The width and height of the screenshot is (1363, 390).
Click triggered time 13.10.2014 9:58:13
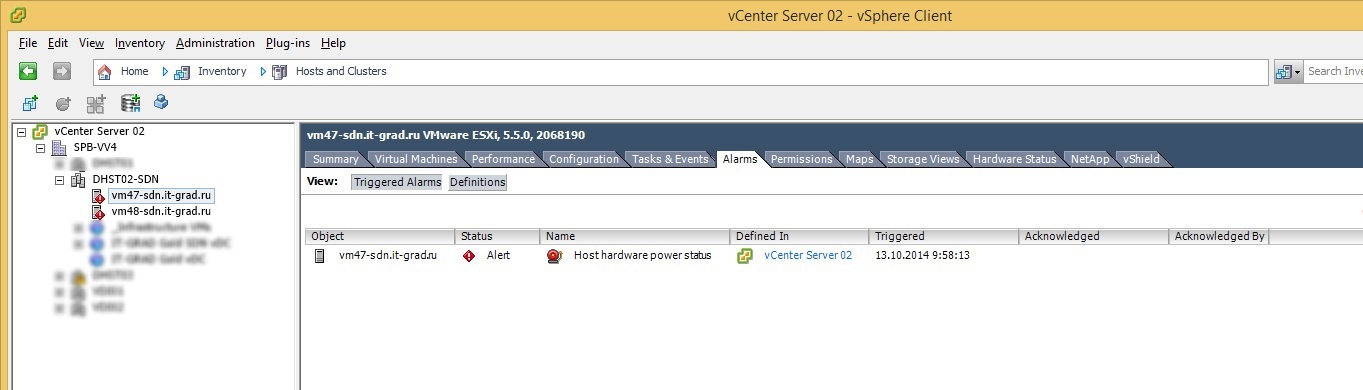pyautogui.click(x=922, y=256)
